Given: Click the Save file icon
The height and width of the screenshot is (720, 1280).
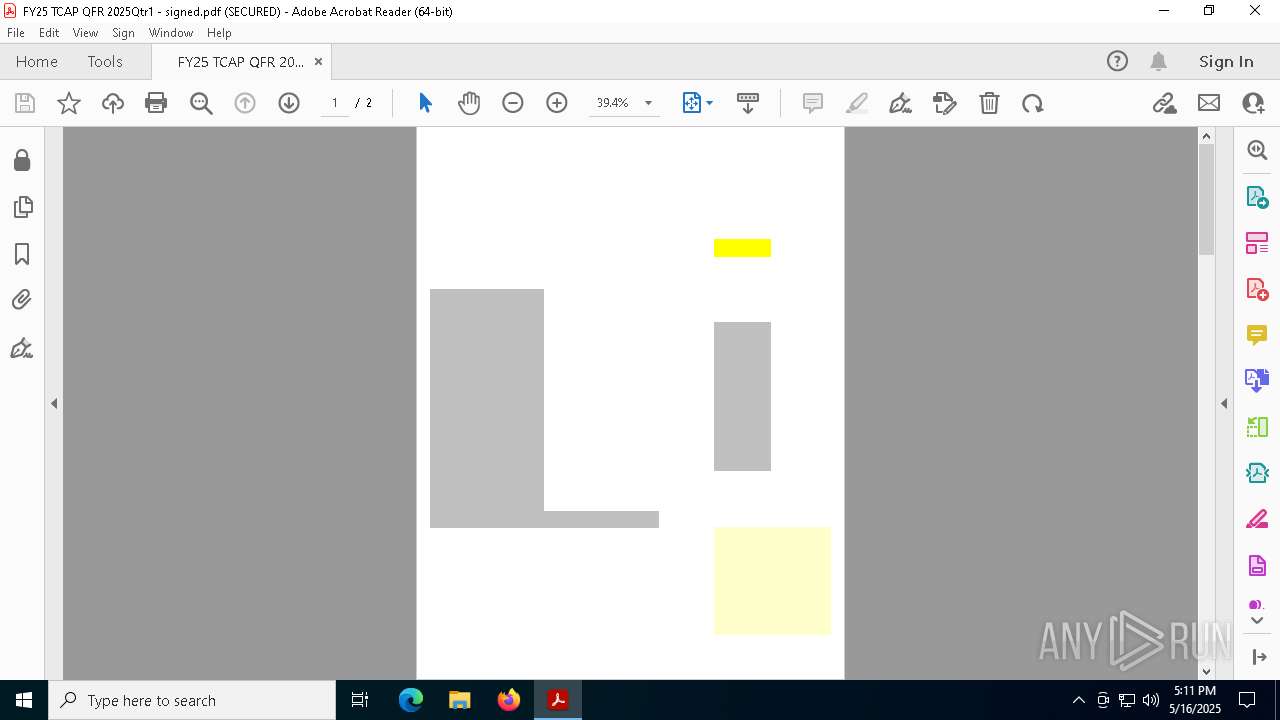Looking at the screenshot, I should (x=25, y=103).
